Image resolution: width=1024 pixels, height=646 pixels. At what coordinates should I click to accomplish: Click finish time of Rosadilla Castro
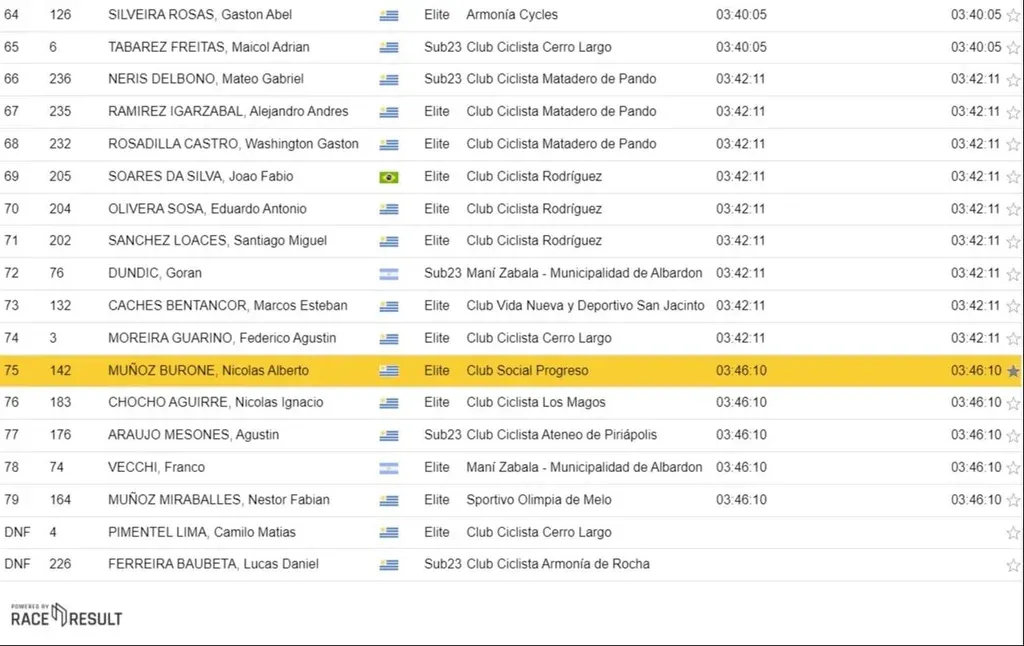click(741, 144)
